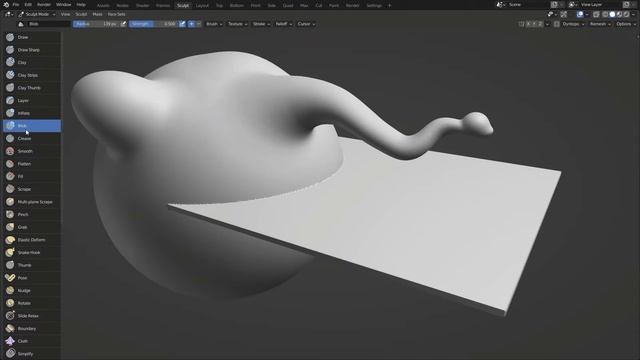Switch to rendered viewport shading

[x=627, y=14]
